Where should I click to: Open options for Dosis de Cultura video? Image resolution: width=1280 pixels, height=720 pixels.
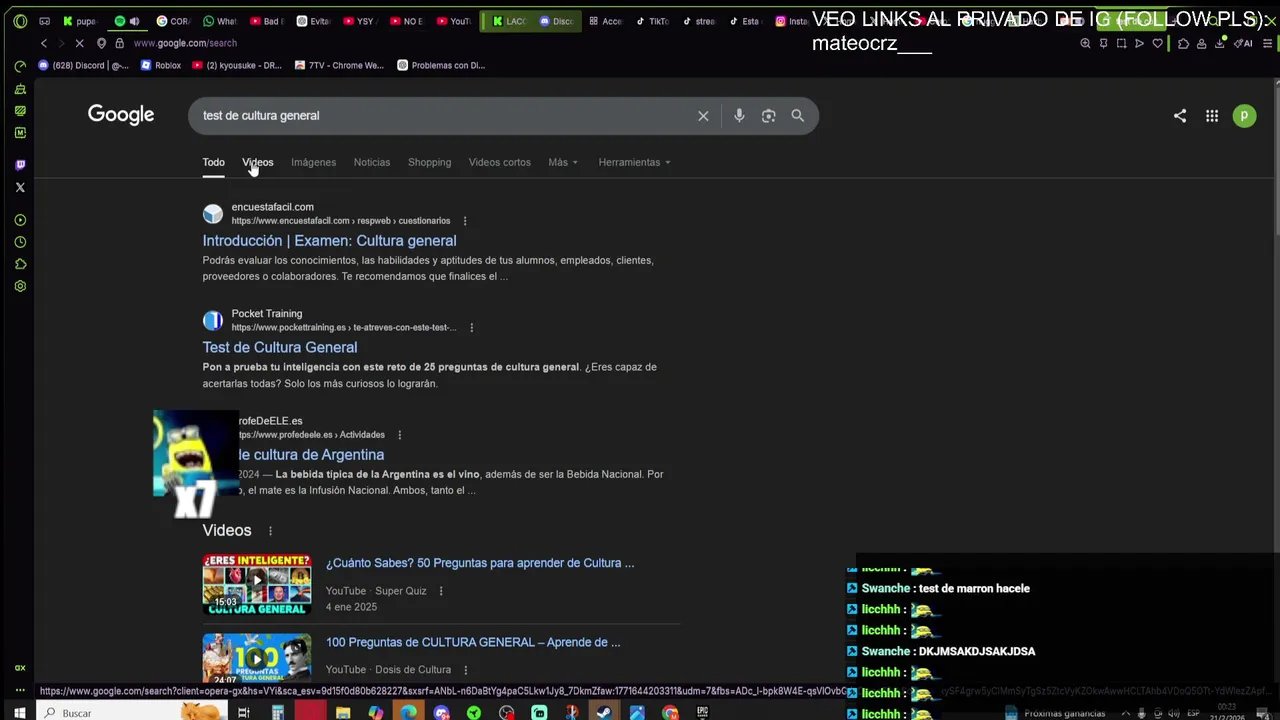(465, 670)
